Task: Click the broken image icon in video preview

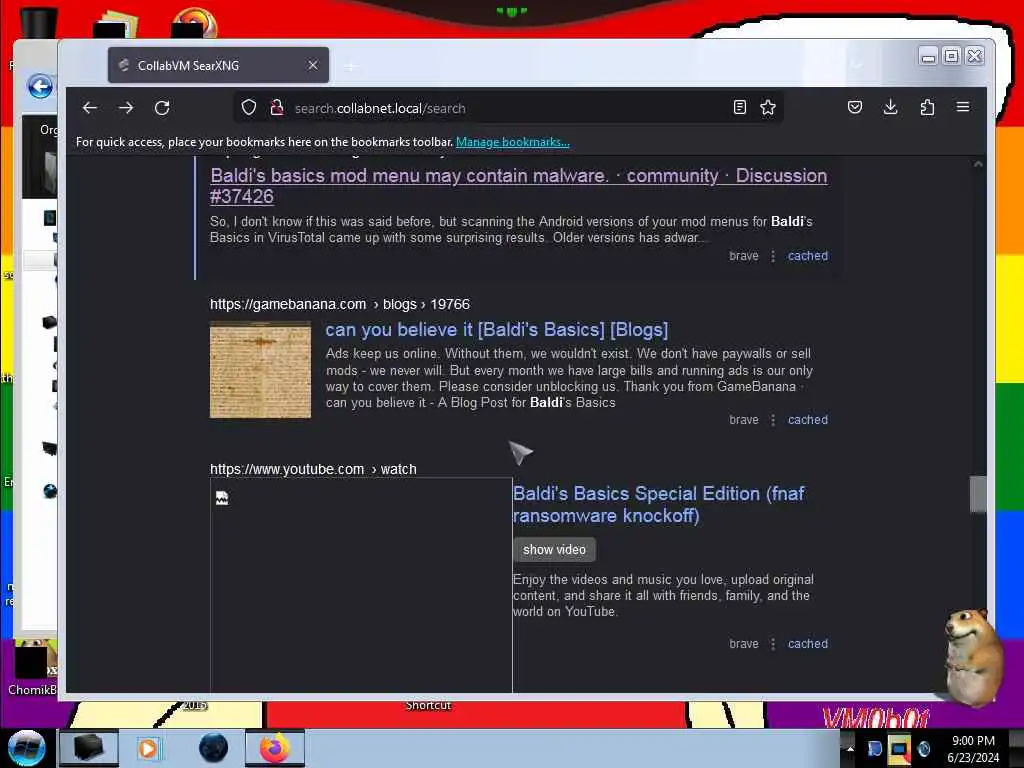Action: (x=222, y=498)
